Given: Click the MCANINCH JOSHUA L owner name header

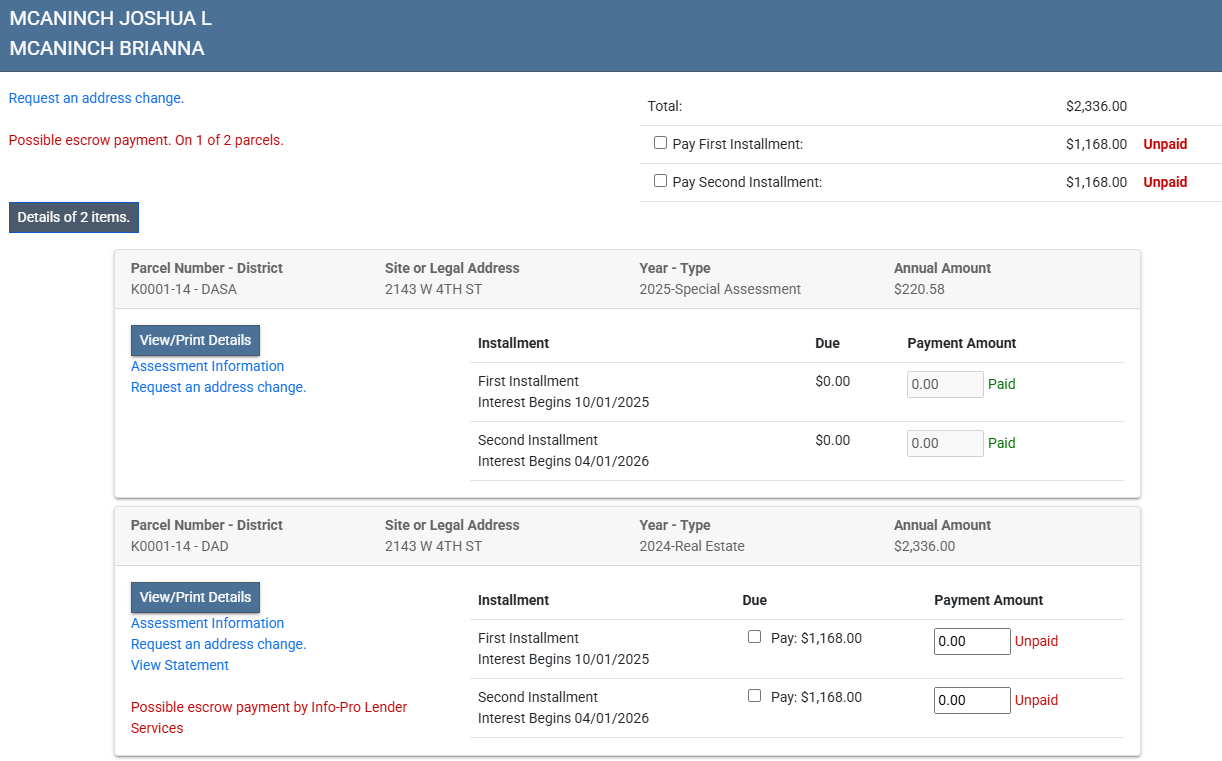Looking at the screenshot, I should [x=110, y=19].
